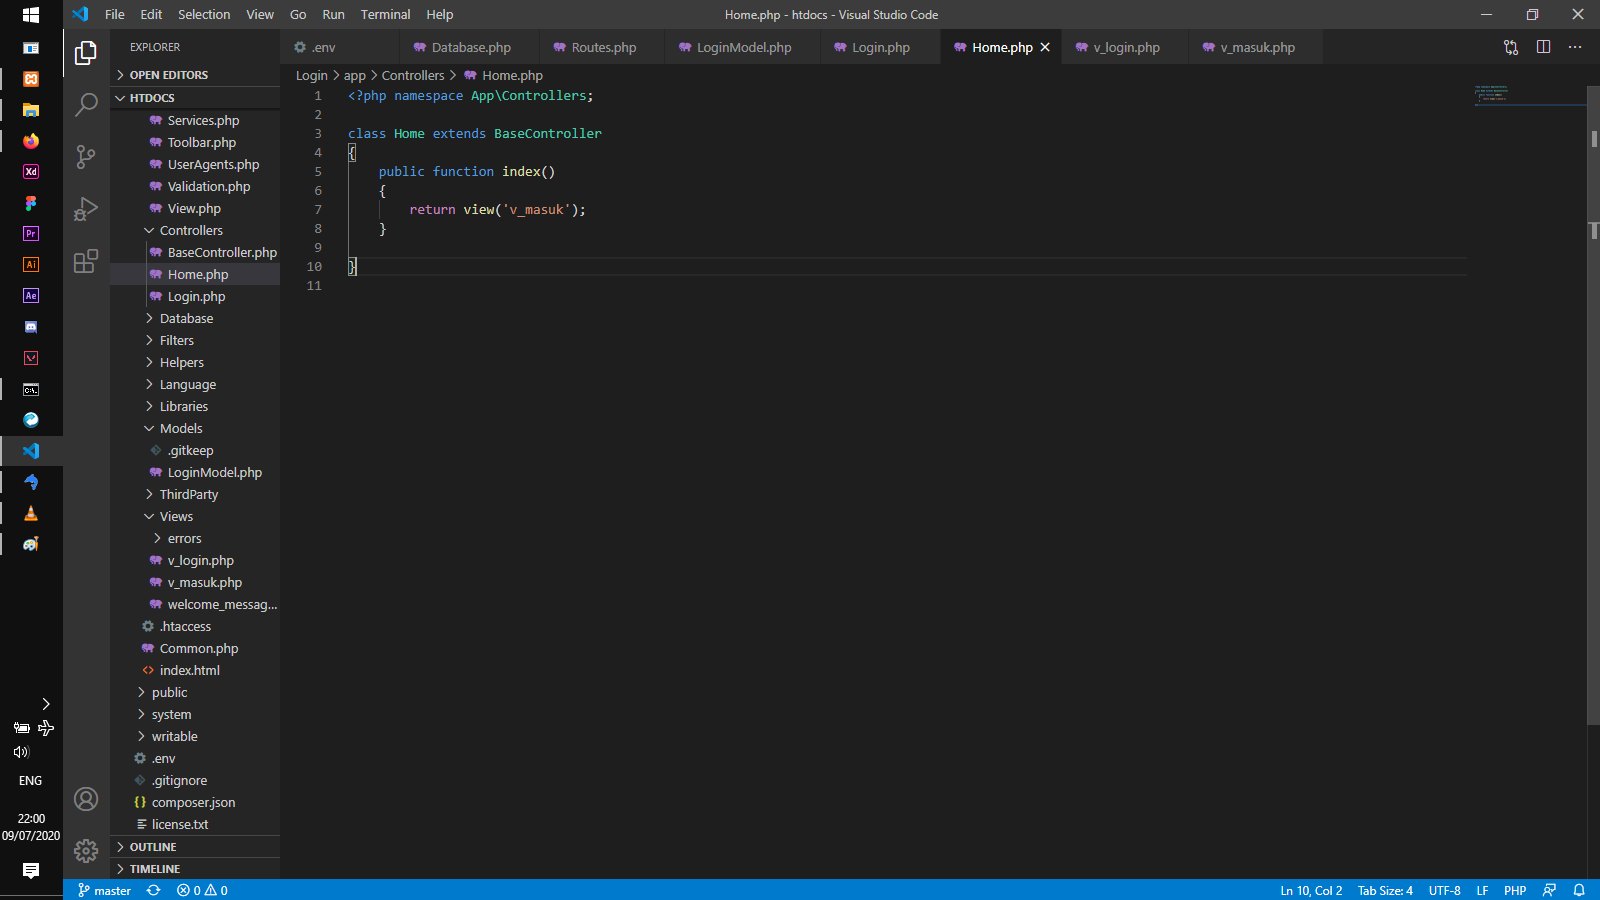Screen dimensions: 1600x900
Task: Expand the Database folder
Action: point(195,318)
